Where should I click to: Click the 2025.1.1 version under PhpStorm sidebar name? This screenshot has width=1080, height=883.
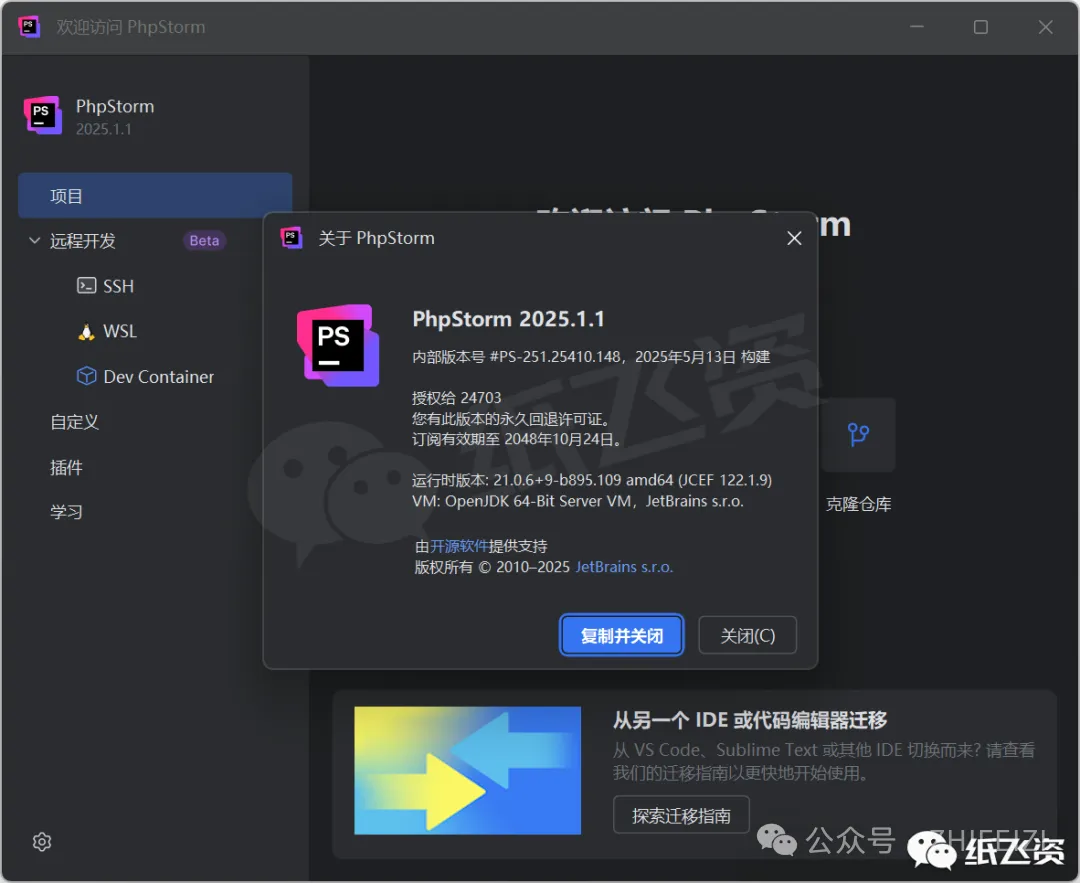[x=103, y=129]
